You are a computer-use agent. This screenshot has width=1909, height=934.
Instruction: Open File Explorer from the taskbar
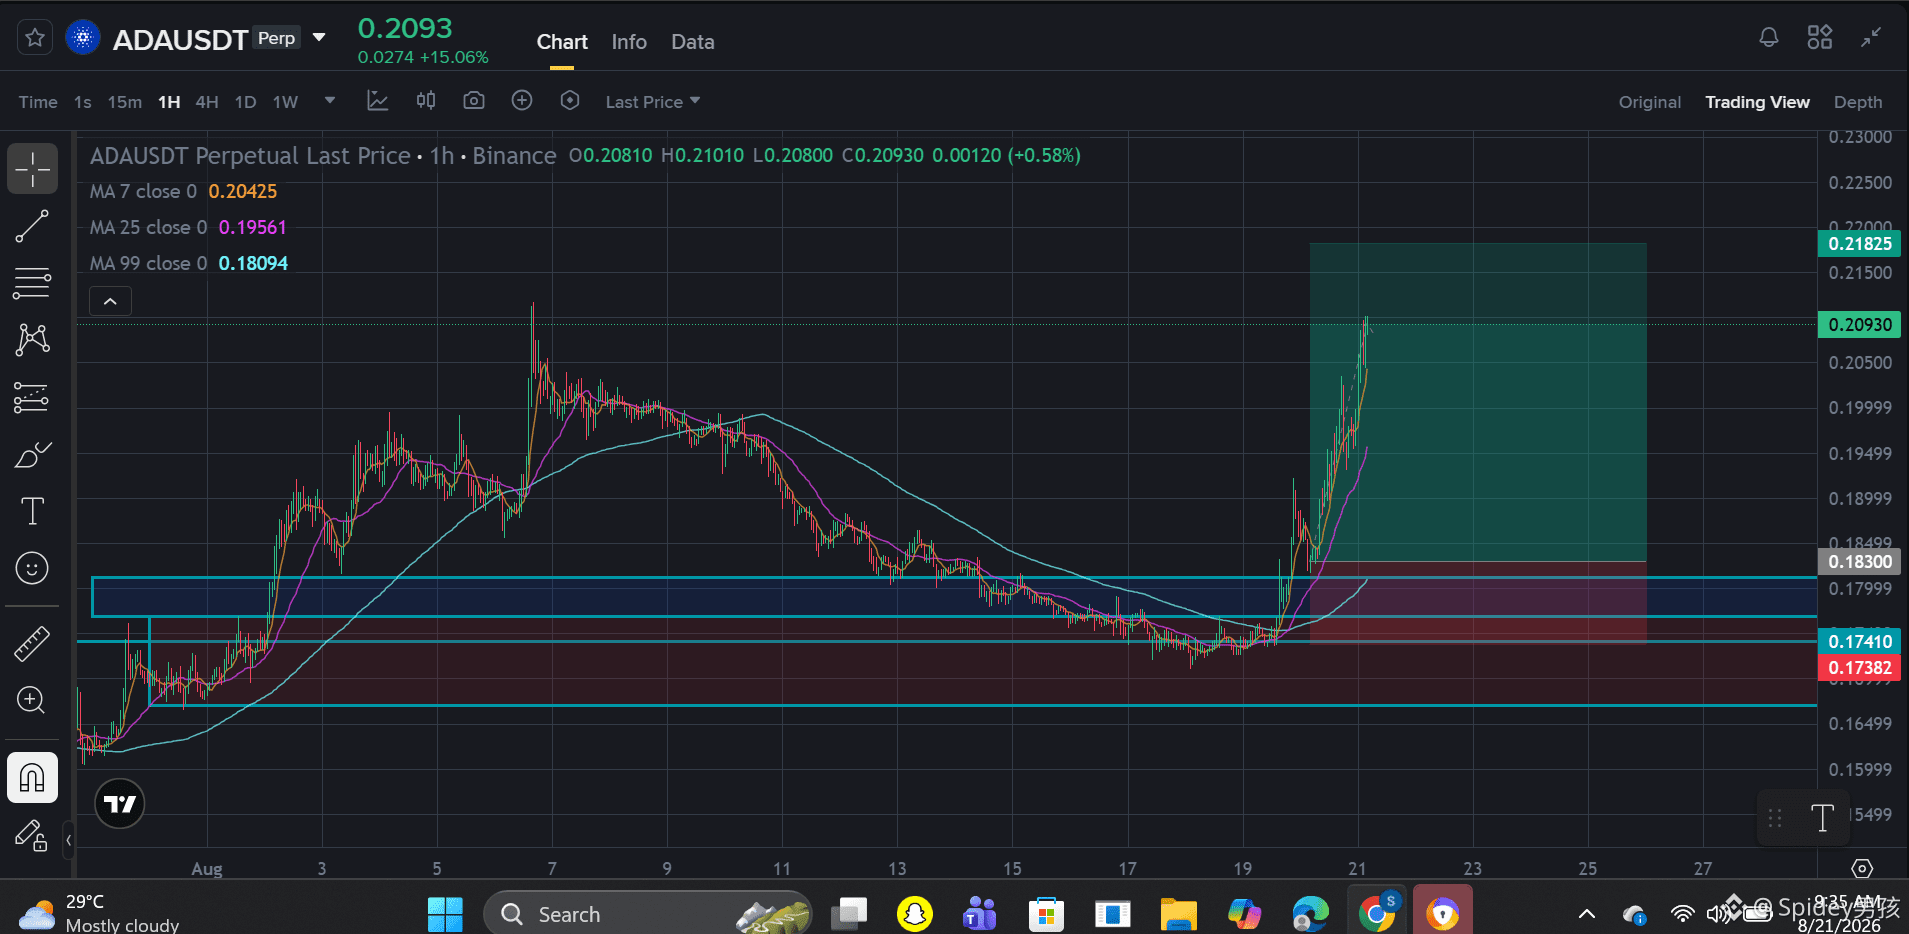click(x=1179, y=914)
